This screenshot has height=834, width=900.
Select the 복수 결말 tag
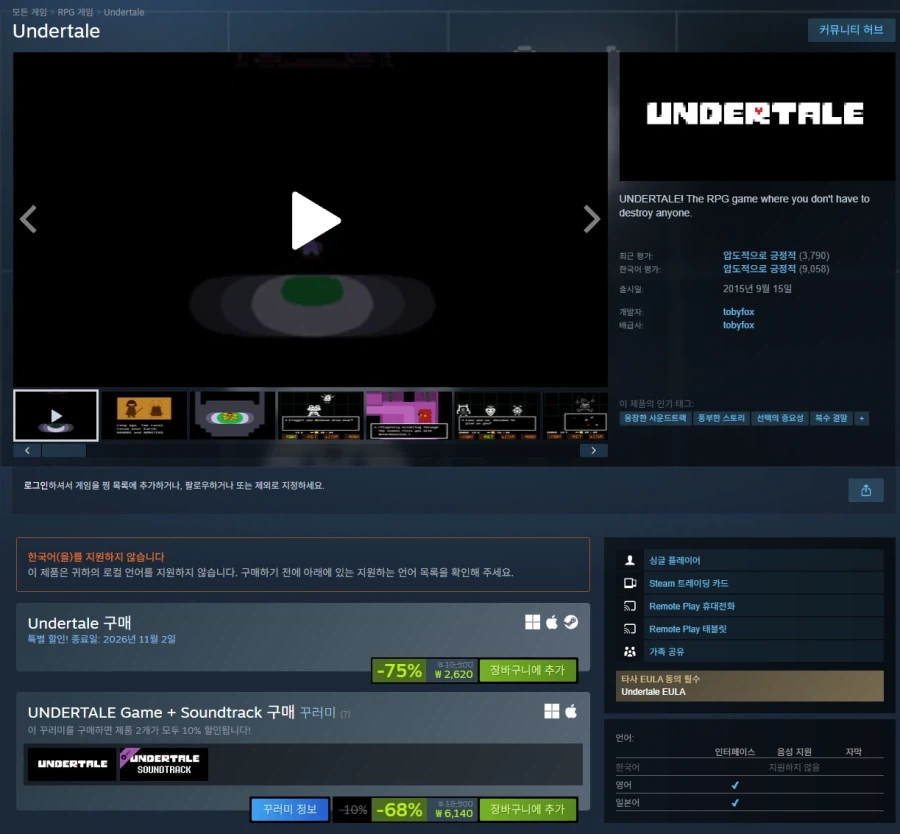(831, 418)
